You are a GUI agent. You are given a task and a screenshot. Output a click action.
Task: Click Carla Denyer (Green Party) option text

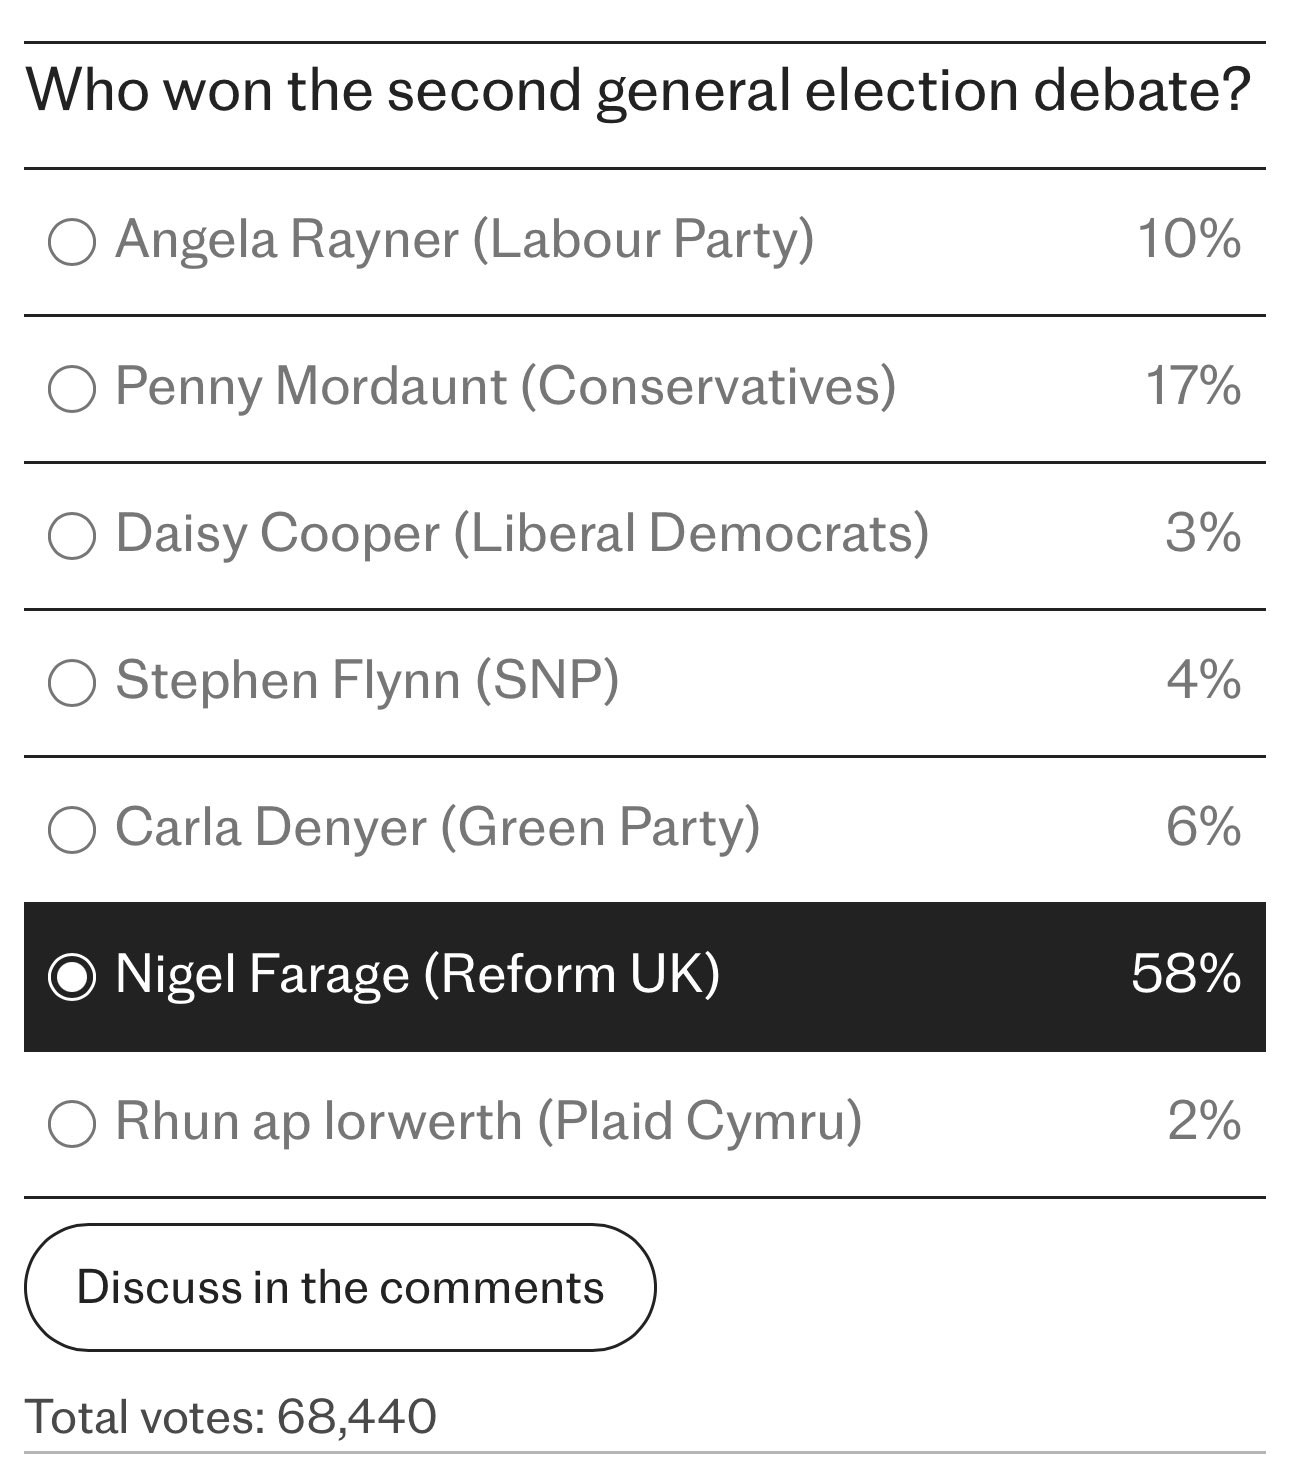click(x=437, y=828)
